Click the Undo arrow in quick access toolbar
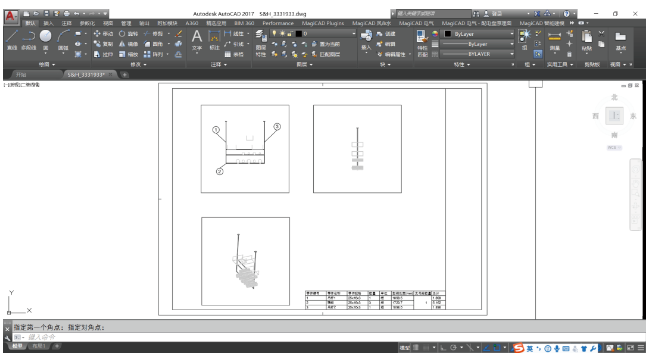651x360 pixels. click(76, 14)
